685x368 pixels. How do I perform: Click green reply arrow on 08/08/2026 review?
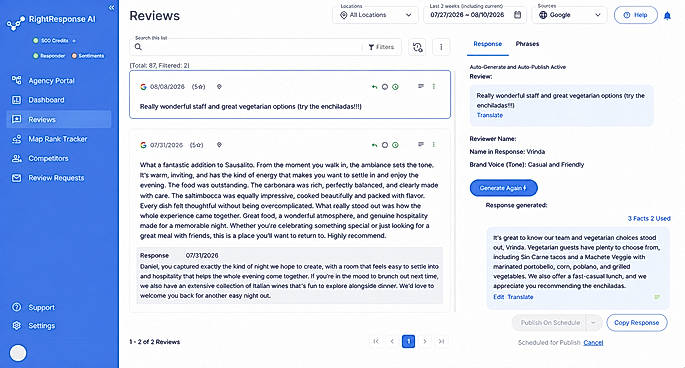(374, 87)
